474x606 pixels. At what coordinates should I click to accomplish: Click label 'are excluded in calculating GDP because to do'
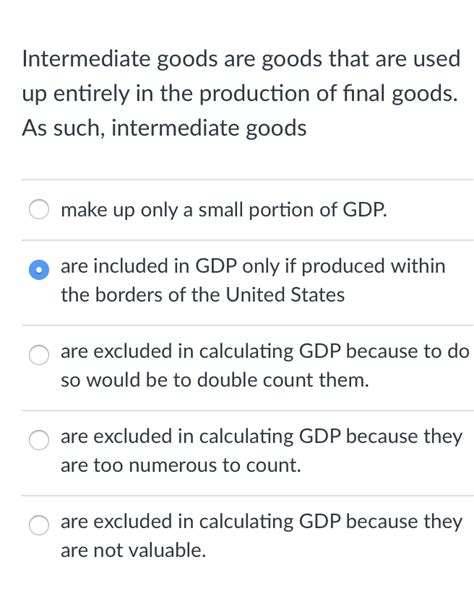pos(265,352)
